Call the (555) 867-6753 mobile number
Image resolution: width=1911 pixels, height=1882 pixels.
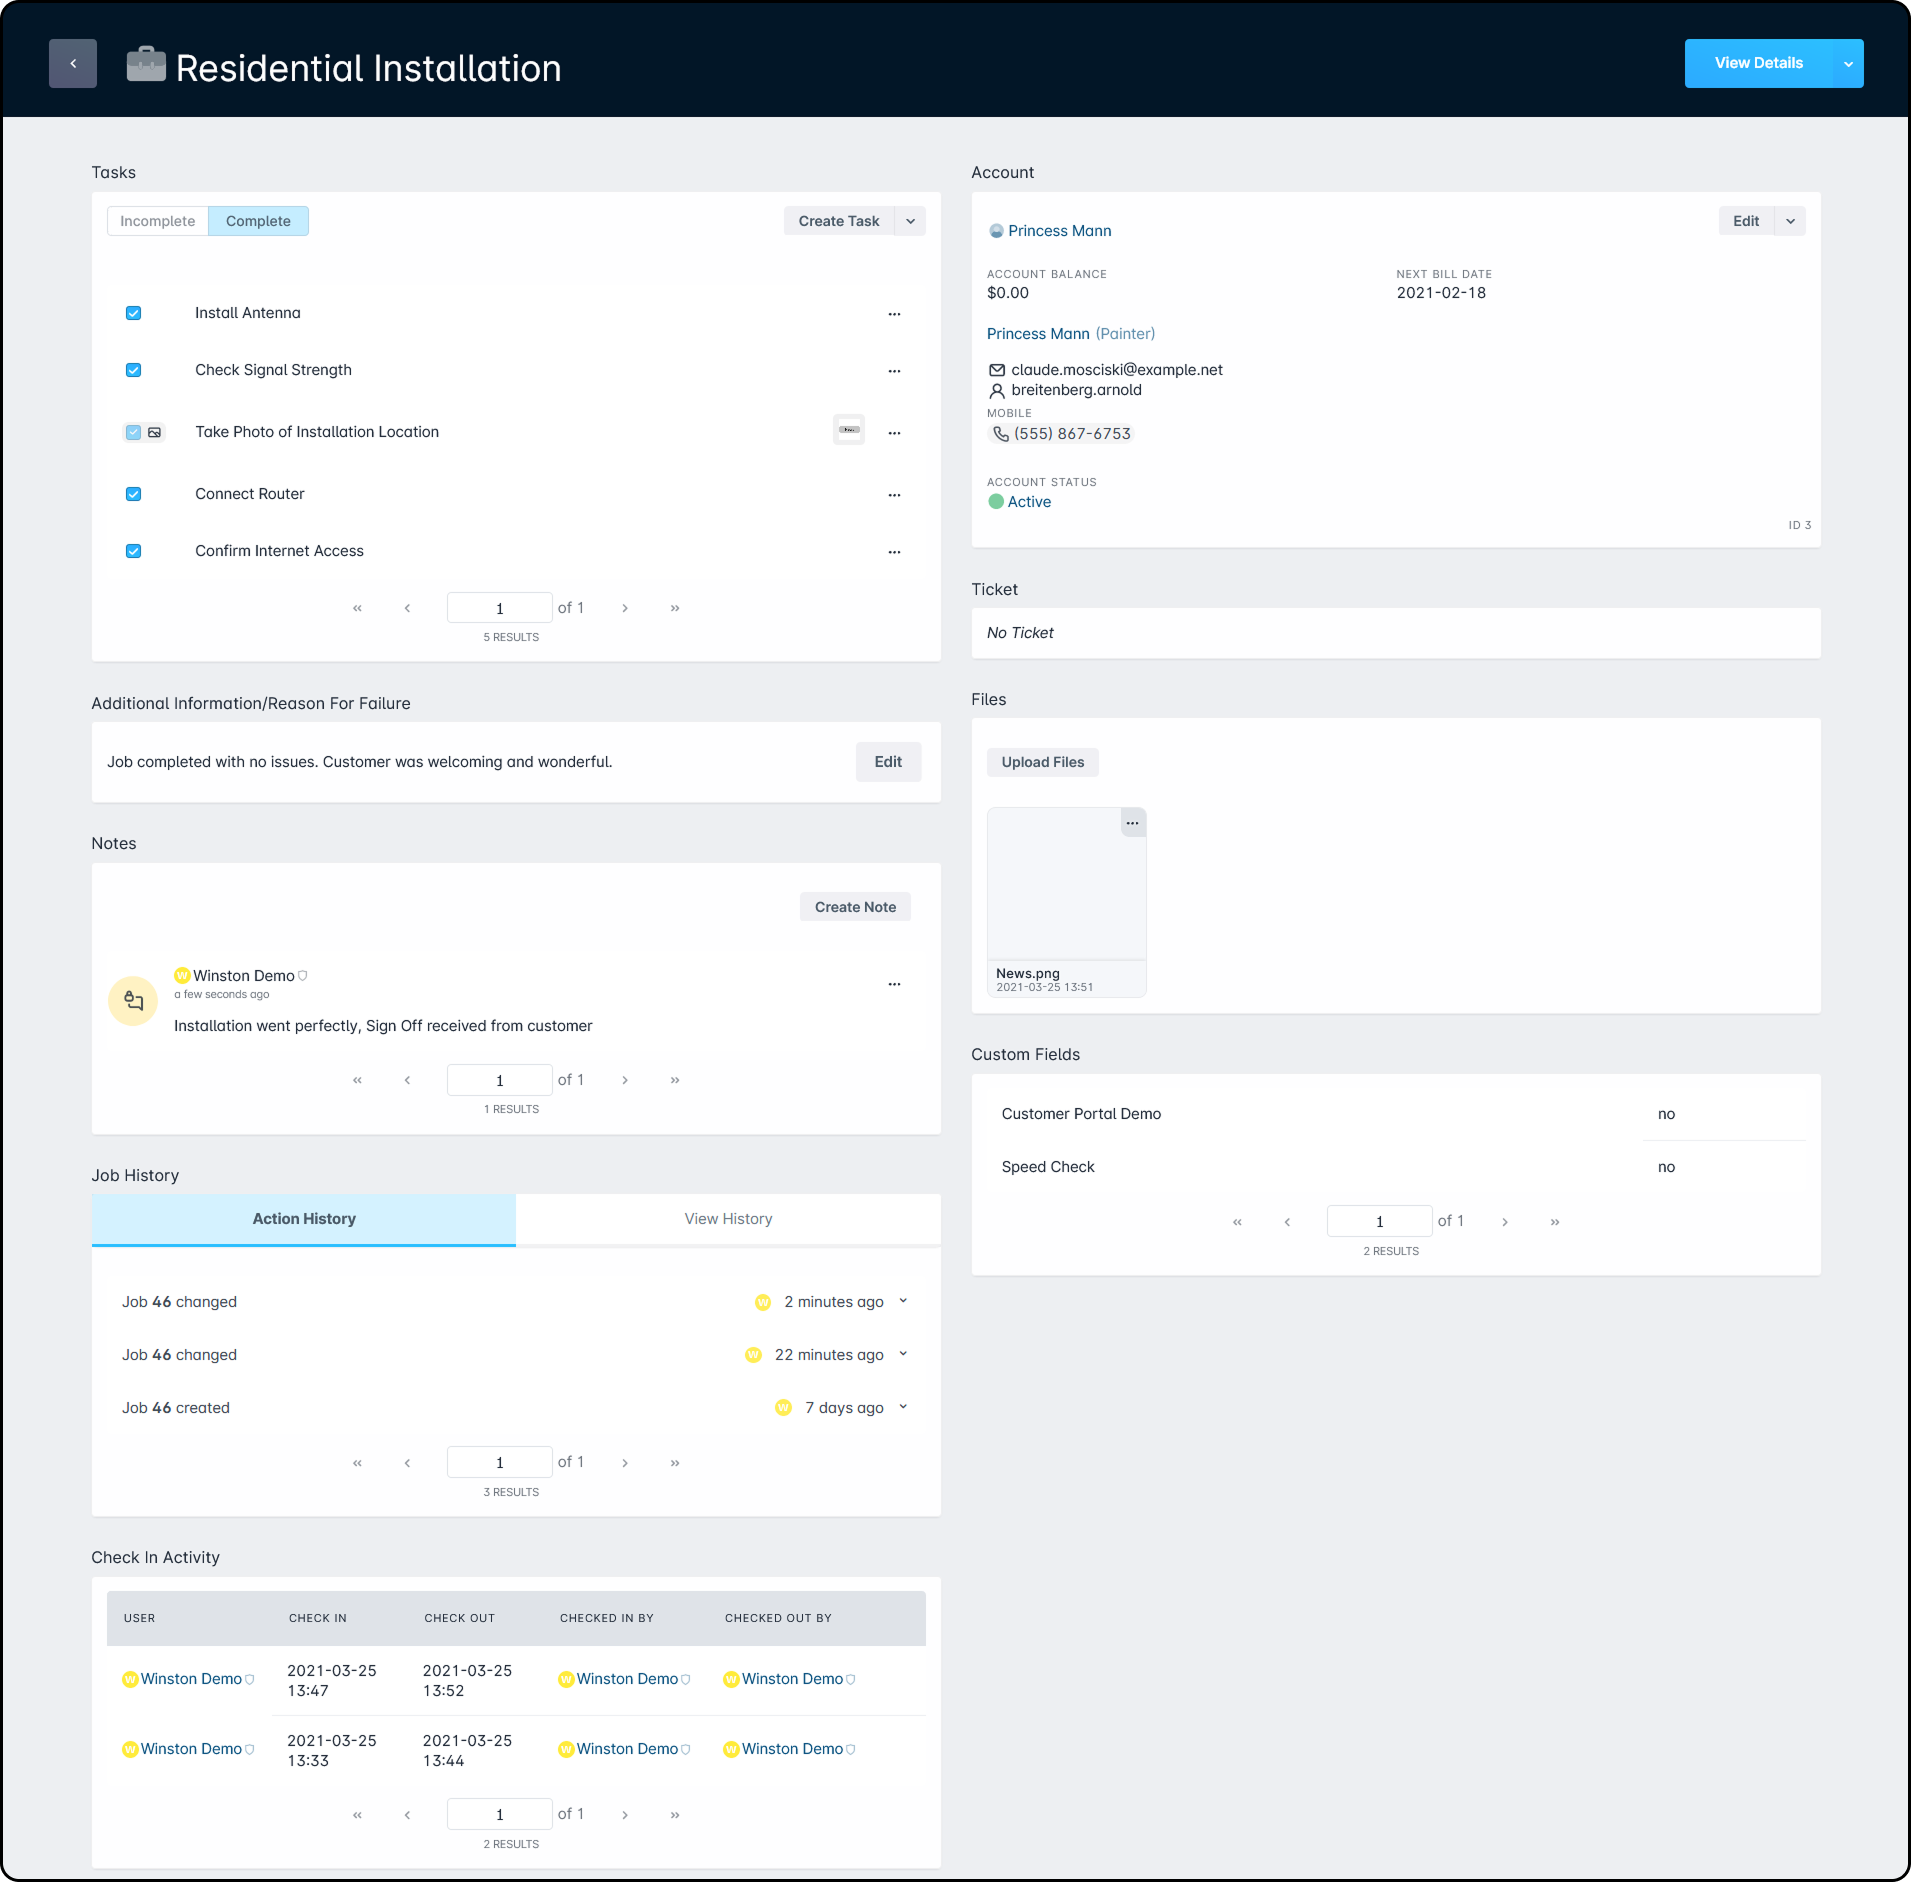1072,434
